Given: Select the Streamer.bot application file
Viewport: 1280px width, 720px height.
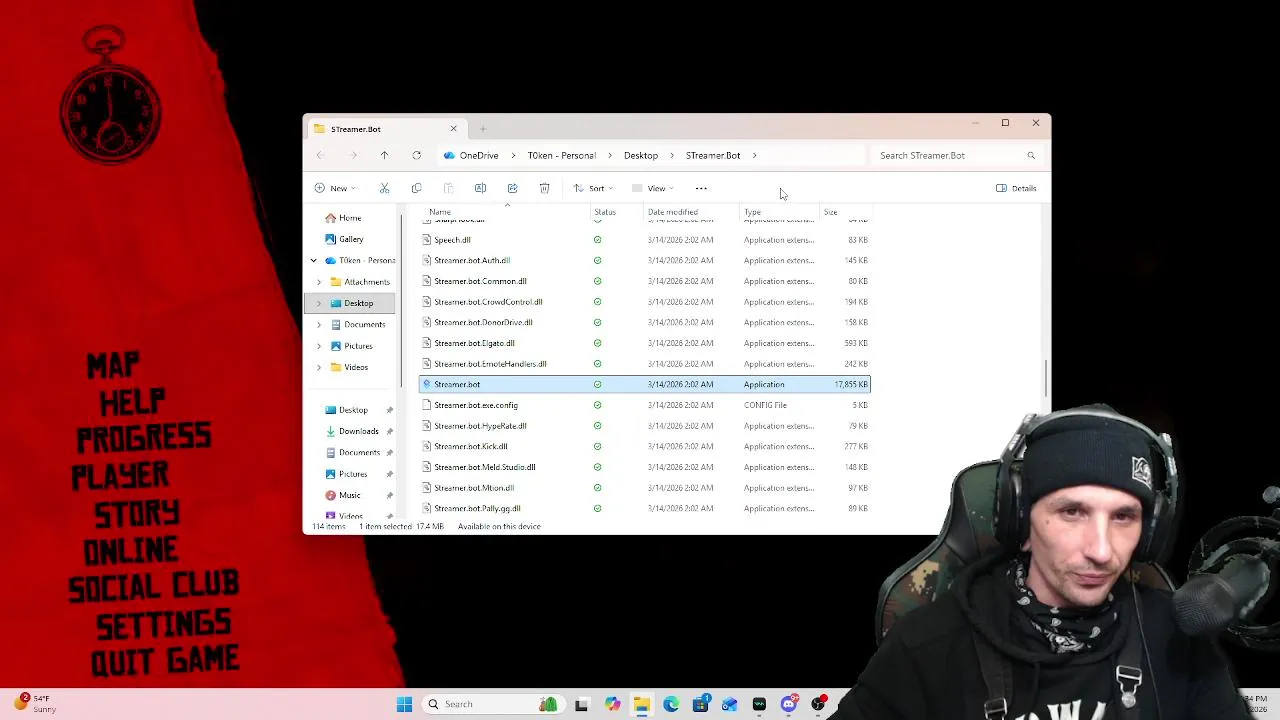Looking at the screenshot, I should click(x=644, y=384).
